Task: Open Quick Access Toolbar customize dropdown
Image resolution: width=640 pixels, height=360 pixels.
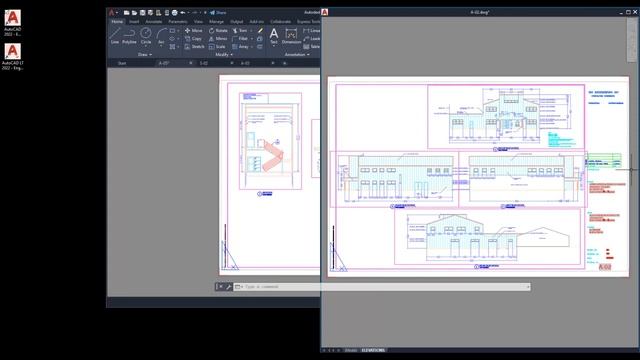Action: click(x=205, y=13)
